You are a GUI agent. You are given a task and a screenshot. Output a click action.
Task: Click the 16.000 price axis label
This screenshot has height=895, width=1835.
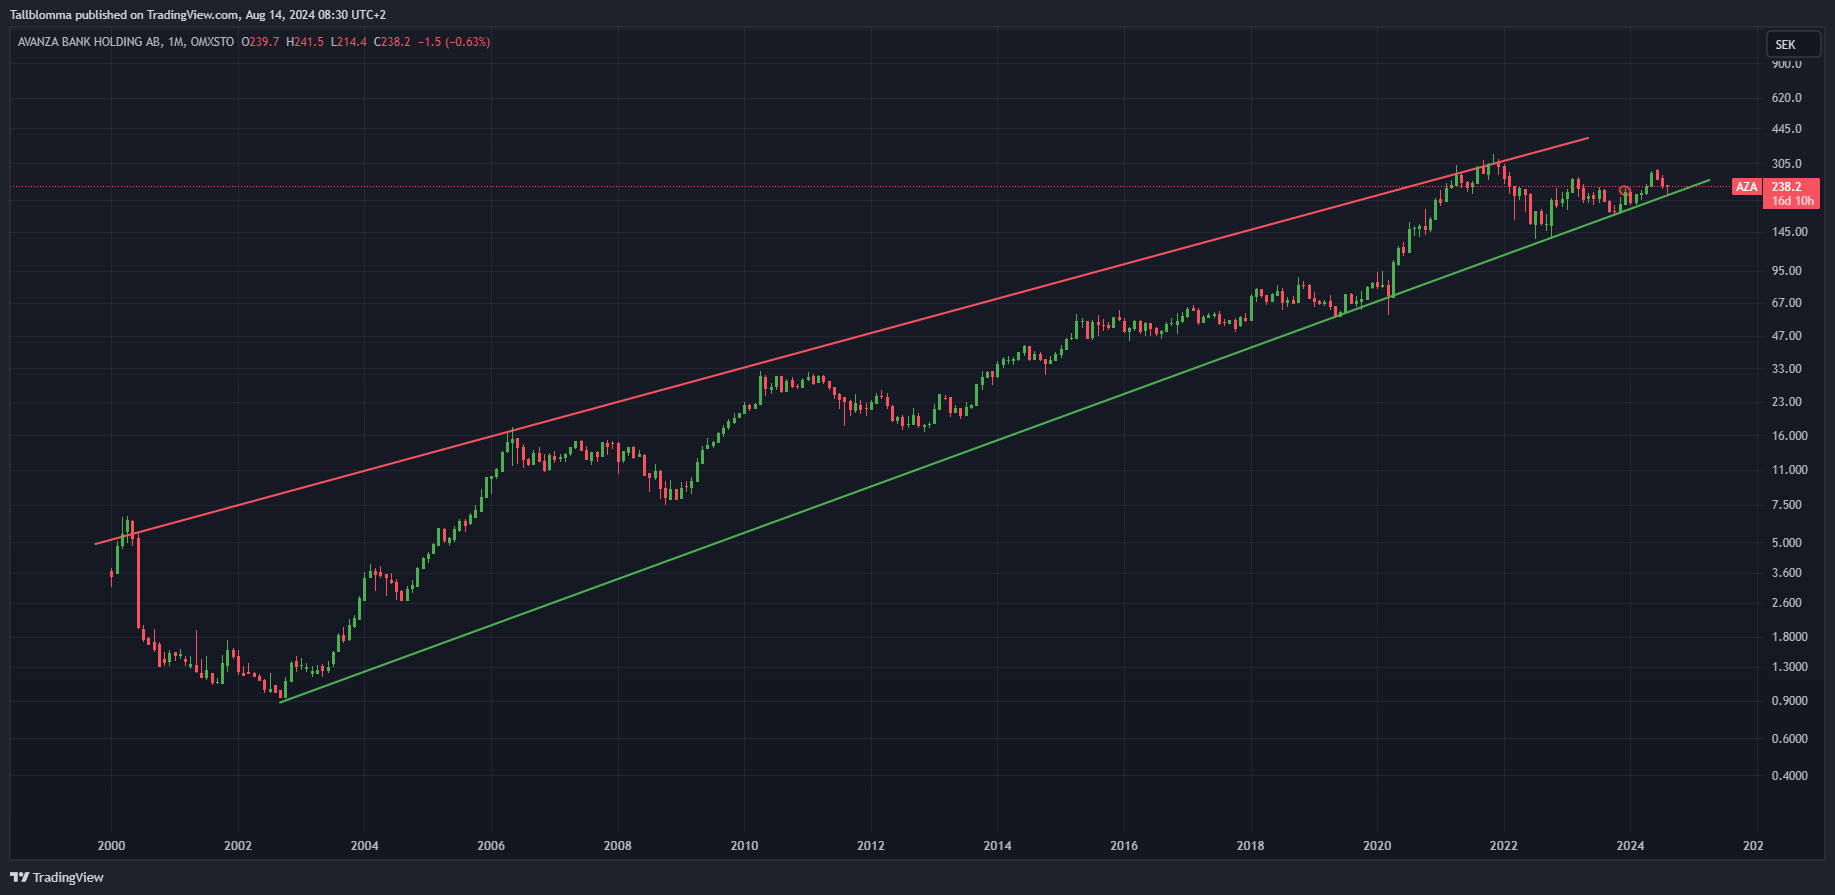1789,436
